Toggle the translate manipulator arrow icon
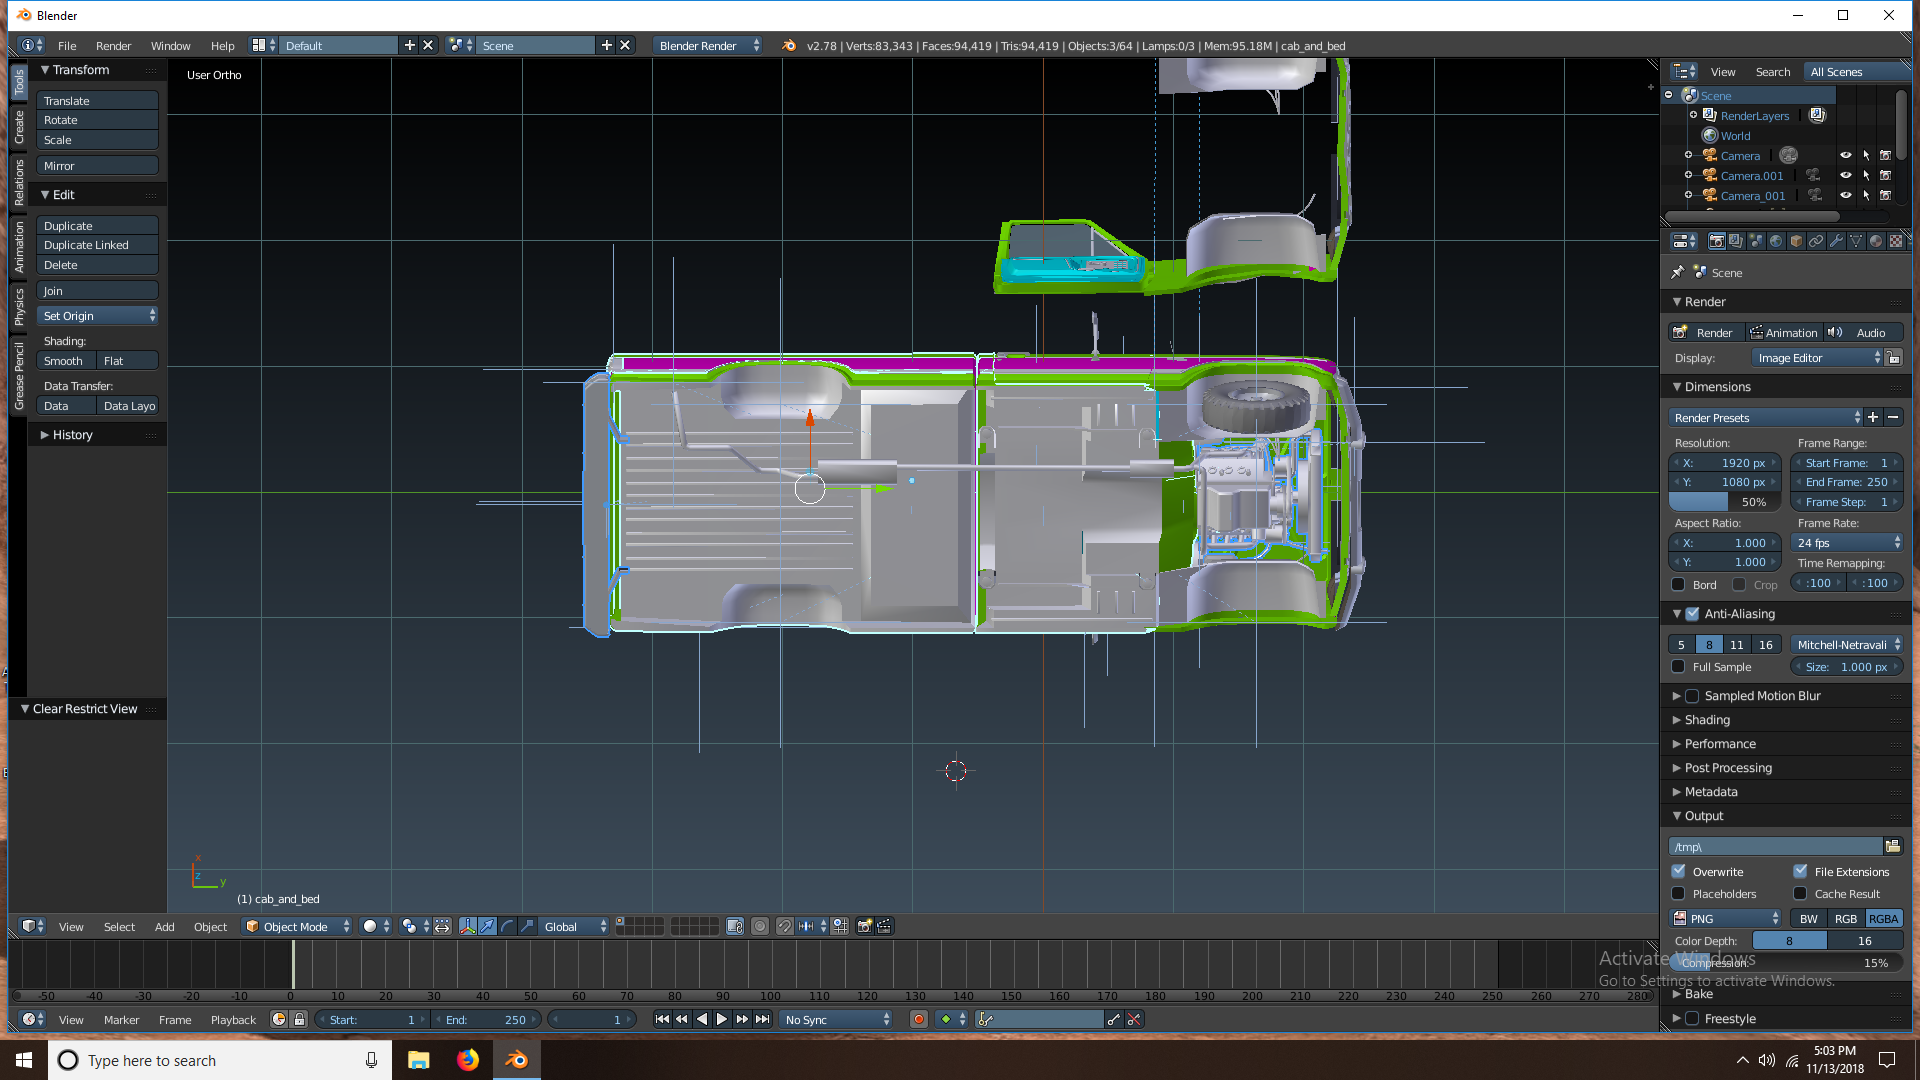 point(487,926)
